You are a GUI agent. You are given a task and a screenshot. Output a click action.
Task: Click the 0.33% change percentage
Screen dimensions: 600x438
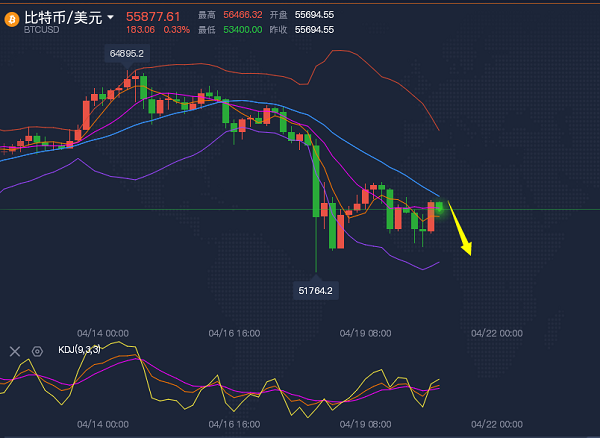click(x=175, y=30)
